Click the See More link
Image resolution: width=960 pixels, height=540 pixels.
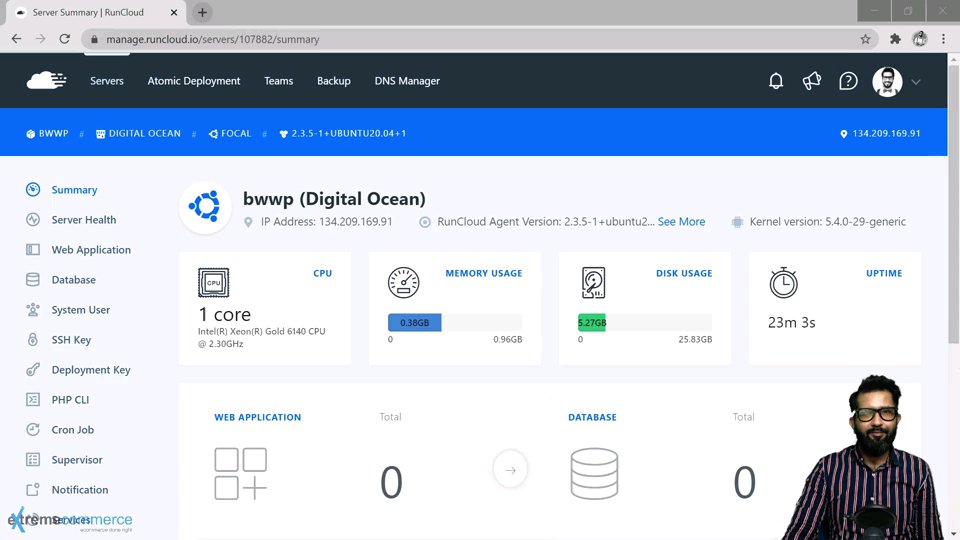(681, 222)
